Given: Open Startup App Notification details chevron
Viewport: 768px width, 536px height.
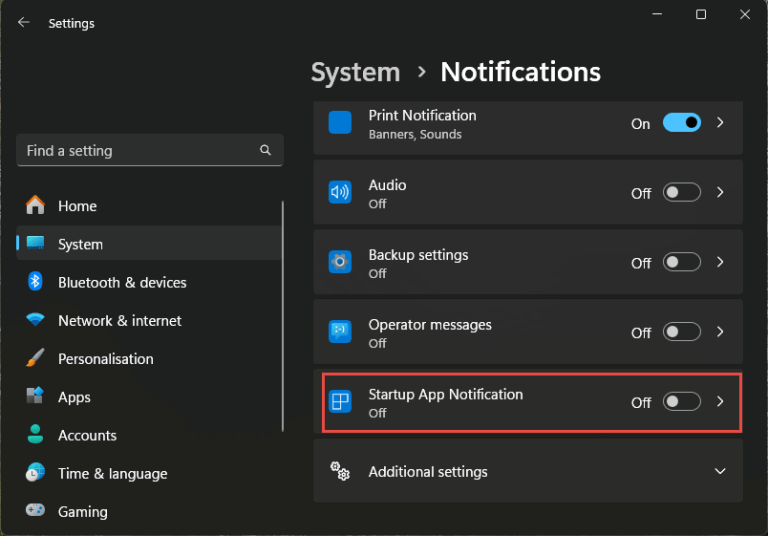Looking at the screenshot, I should [x=720, y=402].
